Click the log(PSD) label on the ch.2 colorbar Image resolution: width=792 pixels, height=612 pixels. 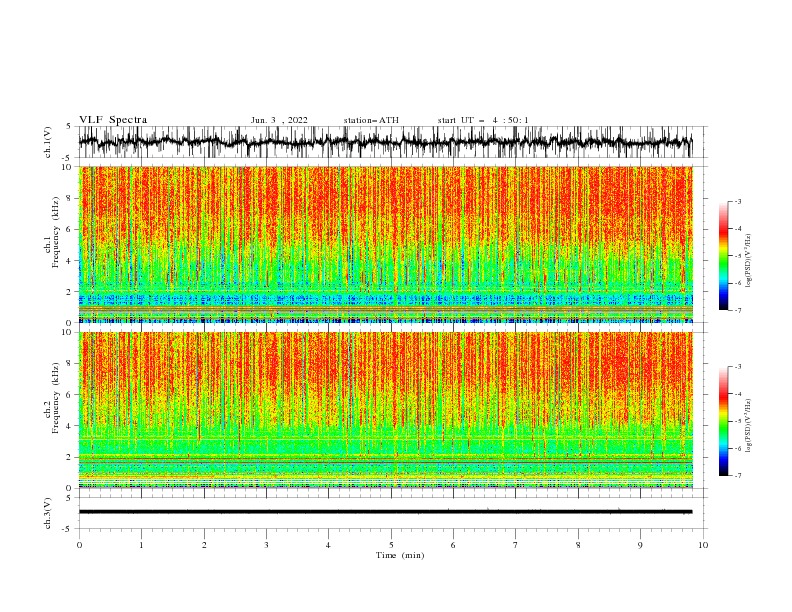pyautogui.click(x=749, y=426)
